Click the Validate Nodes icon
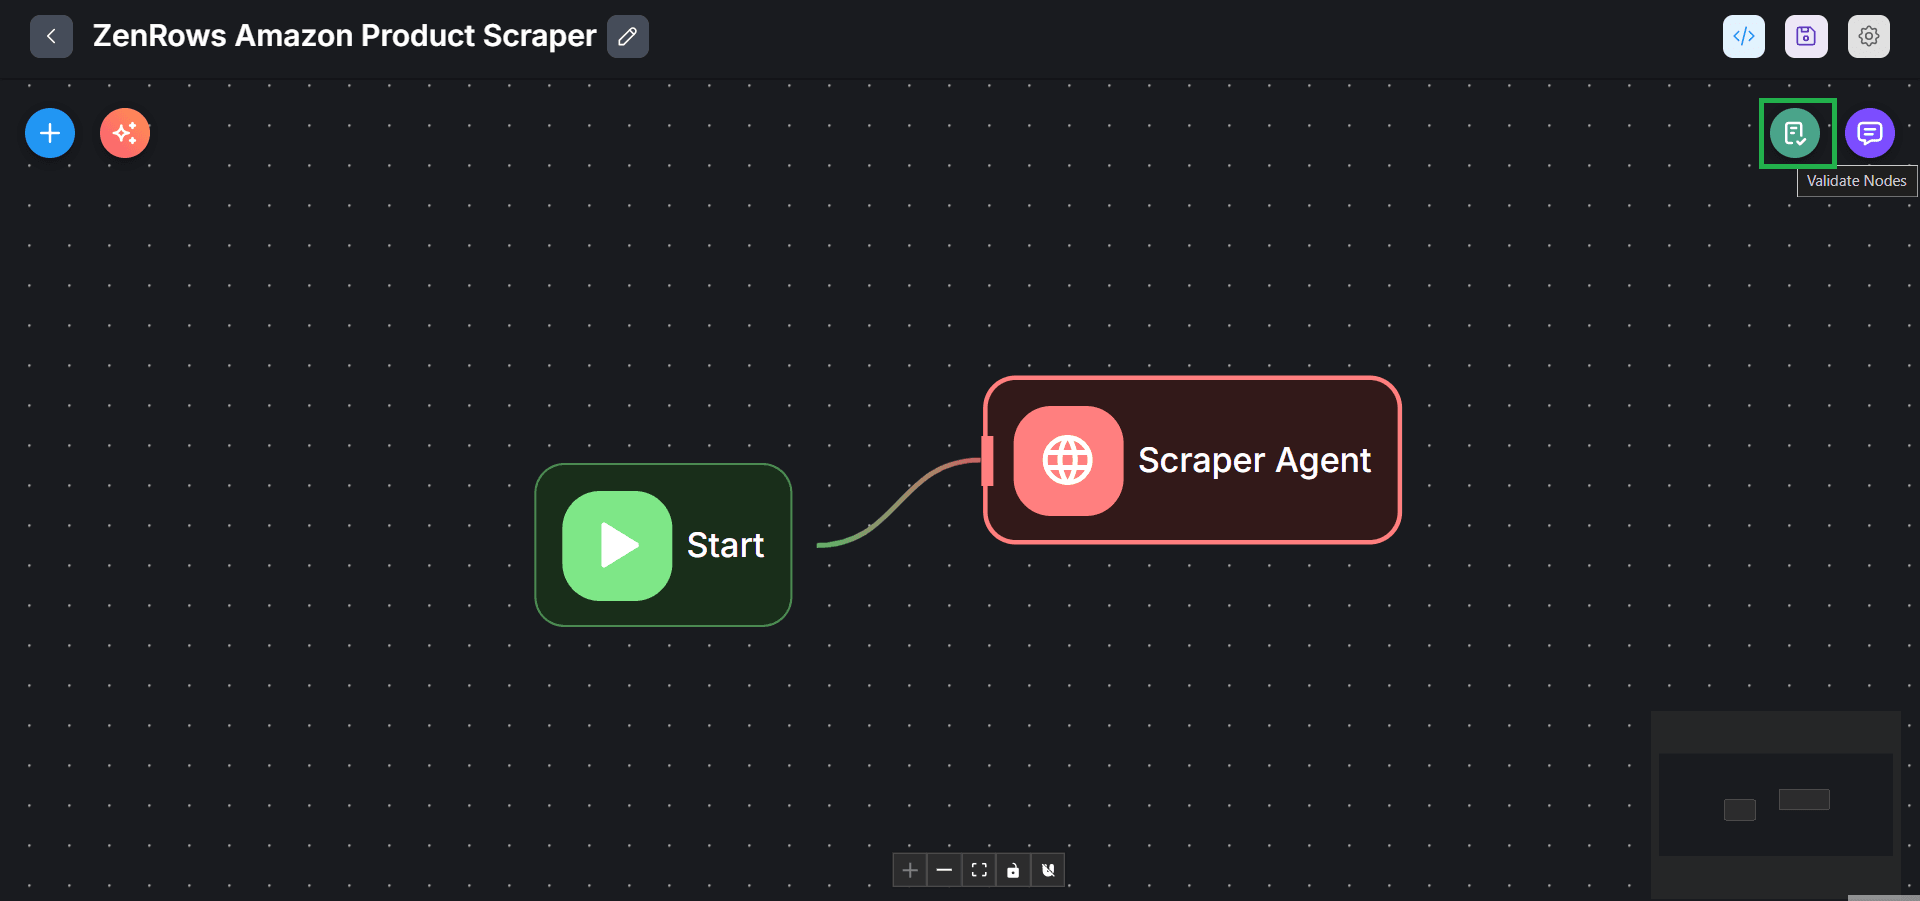 pos(1795,133)
